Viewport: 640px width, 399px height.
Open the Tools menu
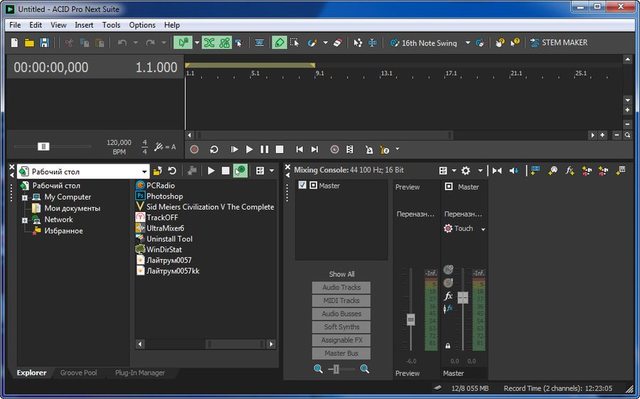111,25
